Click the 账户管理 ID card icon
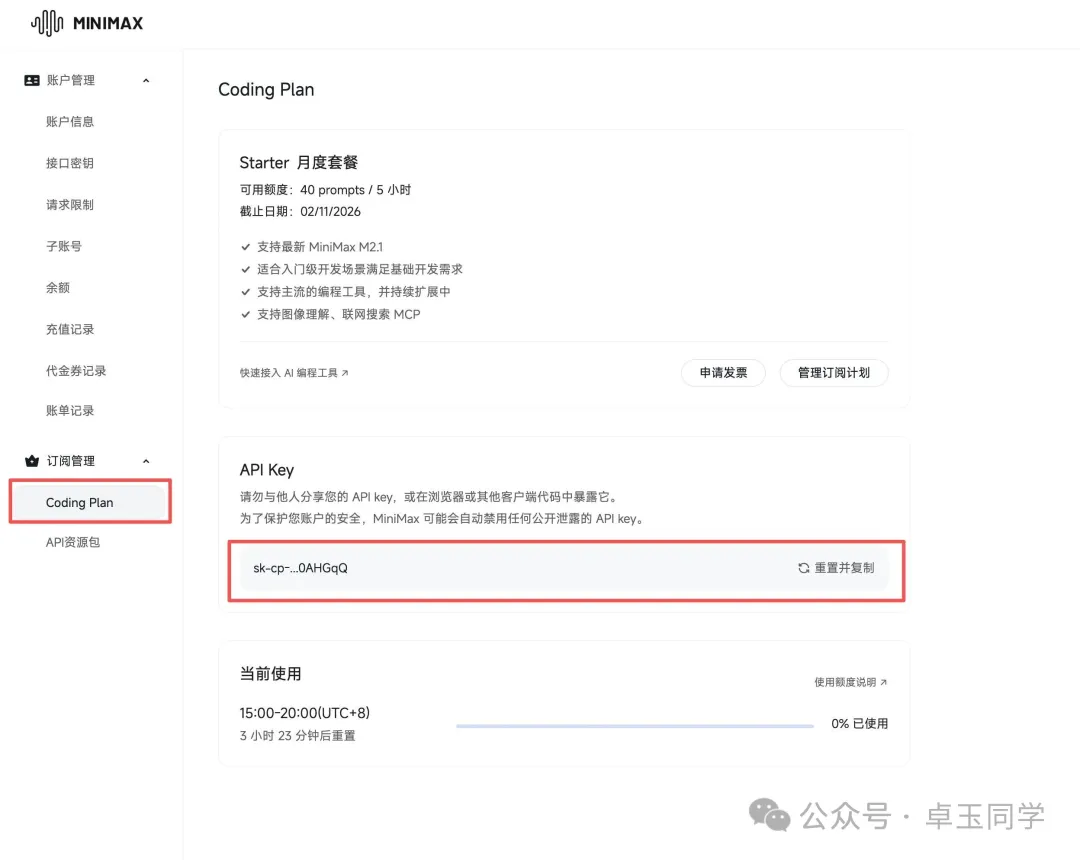This screenshot has width=1080, height=860. tap(32, 81)
